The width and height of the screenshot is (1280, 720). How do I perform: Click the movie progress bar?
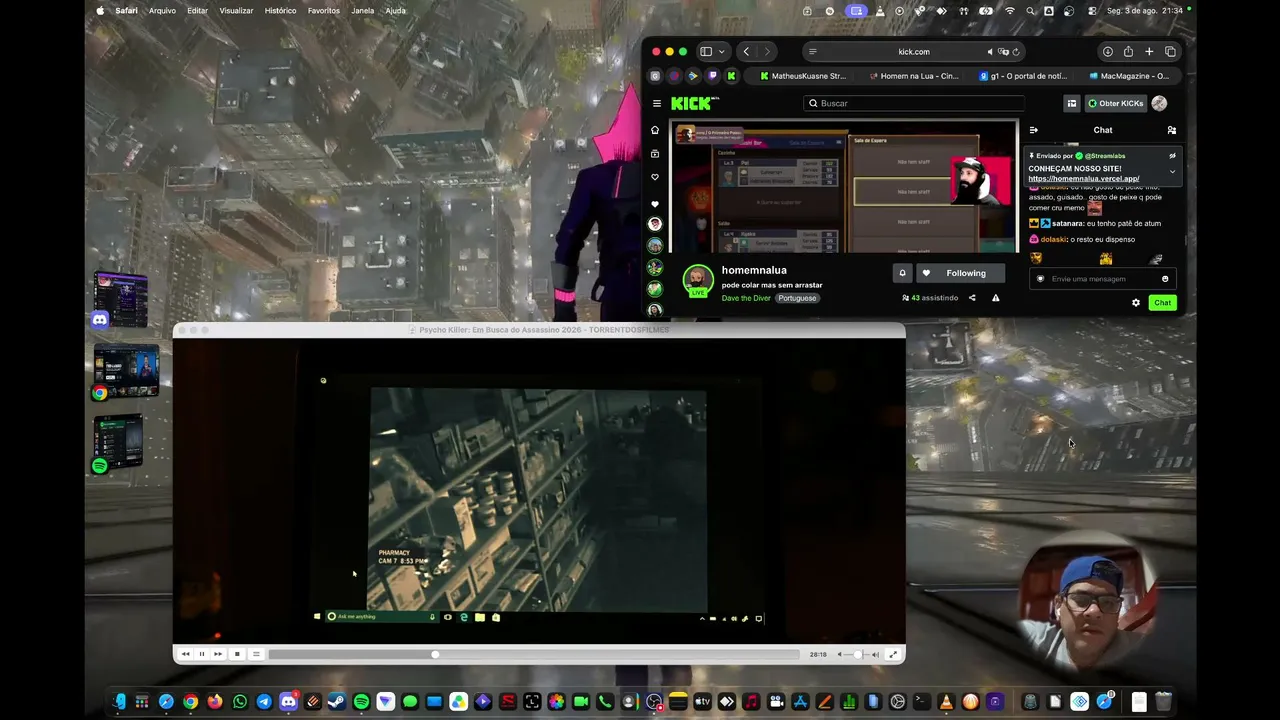click(535, 654)
